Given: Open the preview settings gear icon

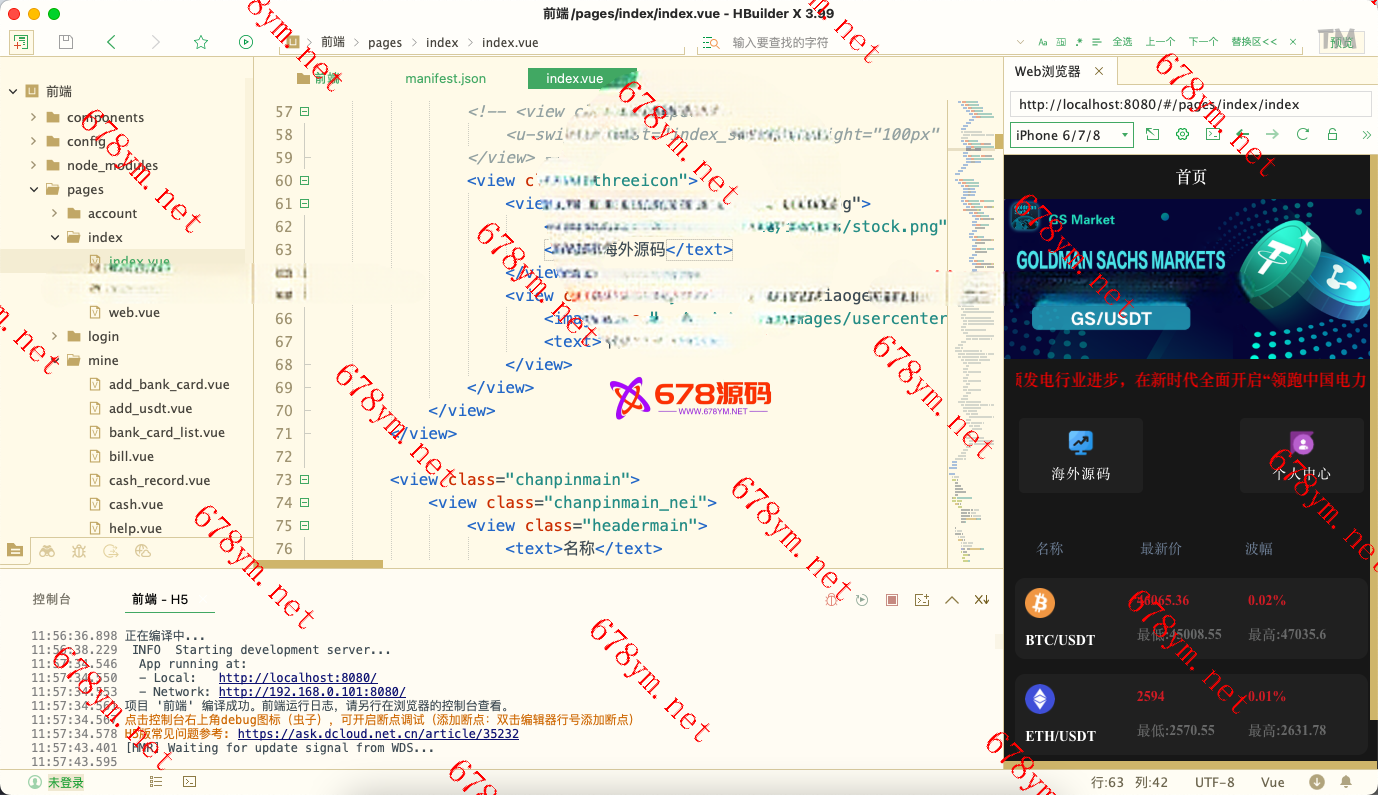Looking at the screenshot, I should coord(1182,133).
